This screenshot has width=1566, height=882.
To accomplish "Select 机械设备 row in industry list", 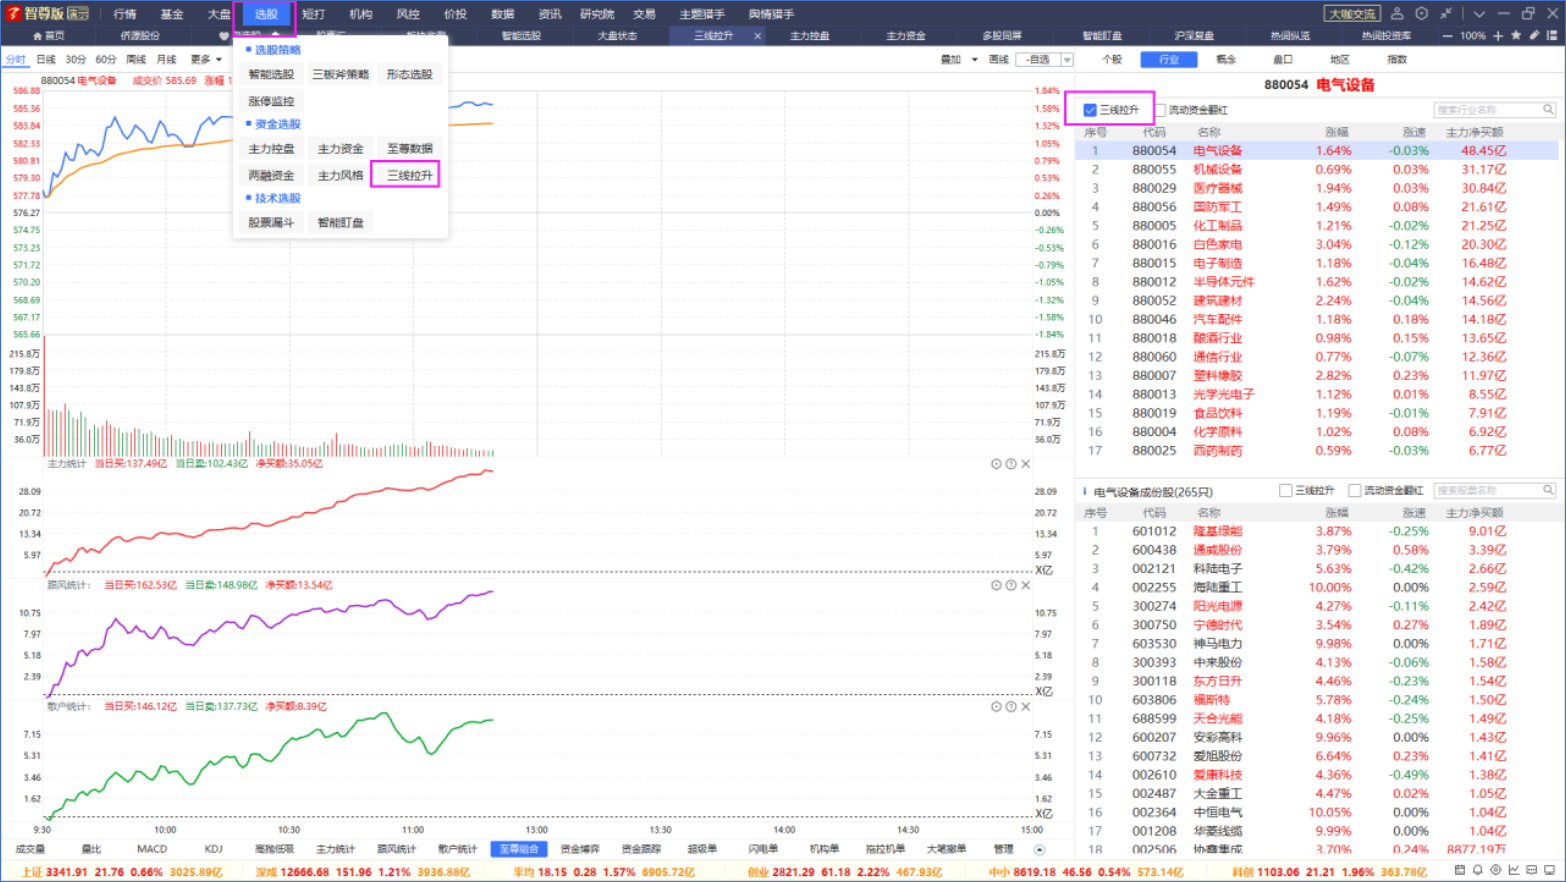I will click(1316, 170).
